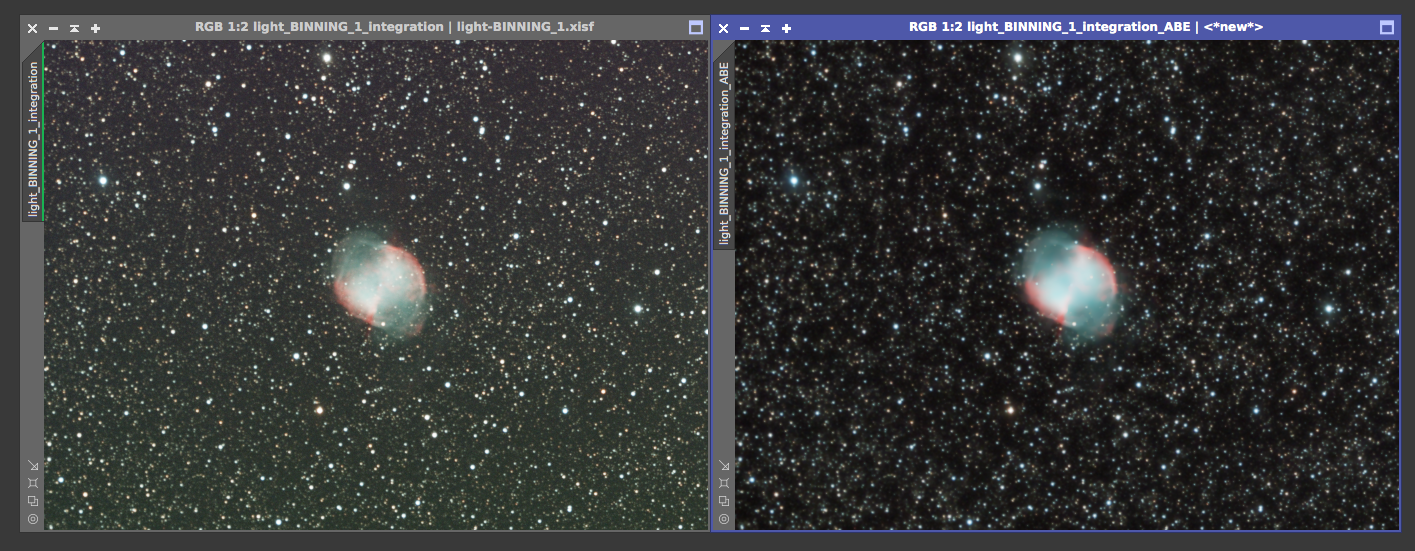The width and height of the screenshot is (1415, 551).
Task: Maximize the integration_ABE window with plus button
Action: [x=787, y=28]
